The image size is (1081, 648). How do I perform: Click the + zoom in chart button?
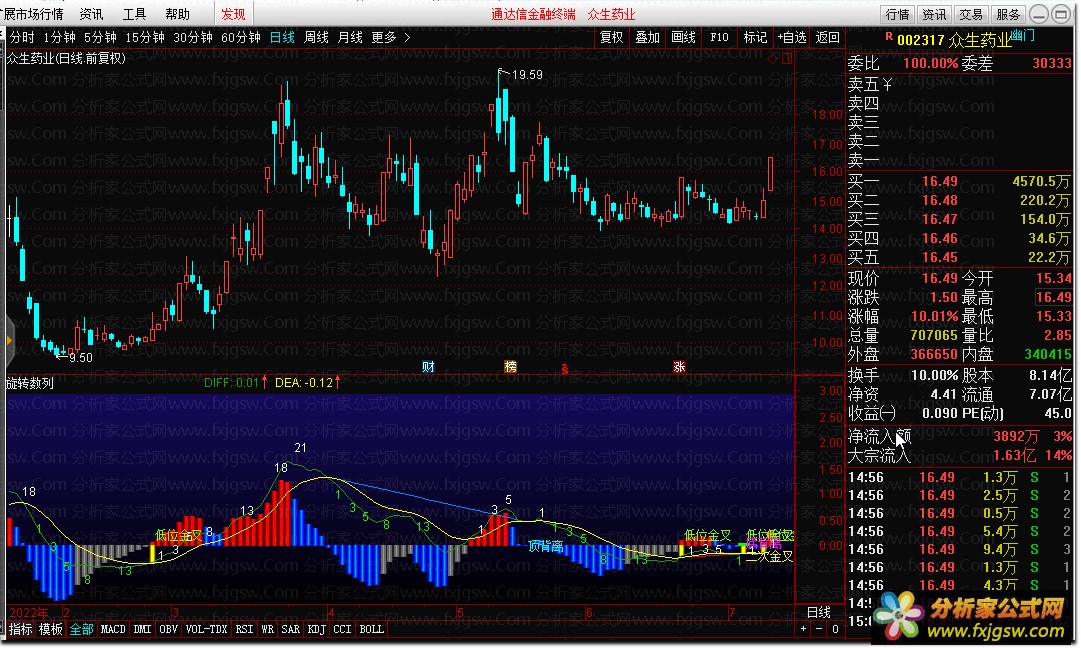coord(803,629)
